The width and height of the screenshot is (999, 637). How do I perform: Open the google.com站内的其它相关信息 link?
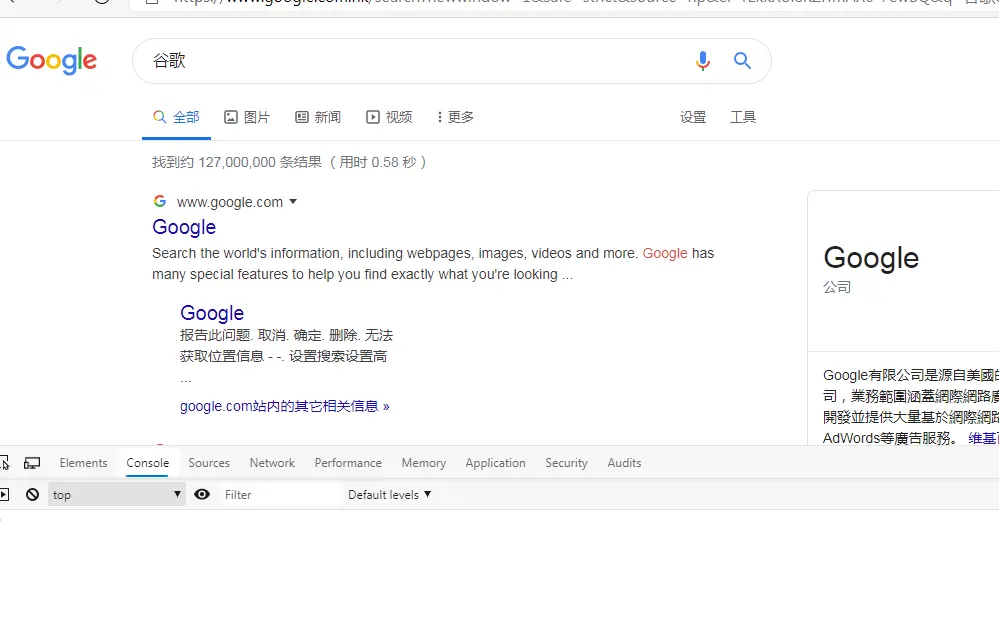[x=285, y=406]
